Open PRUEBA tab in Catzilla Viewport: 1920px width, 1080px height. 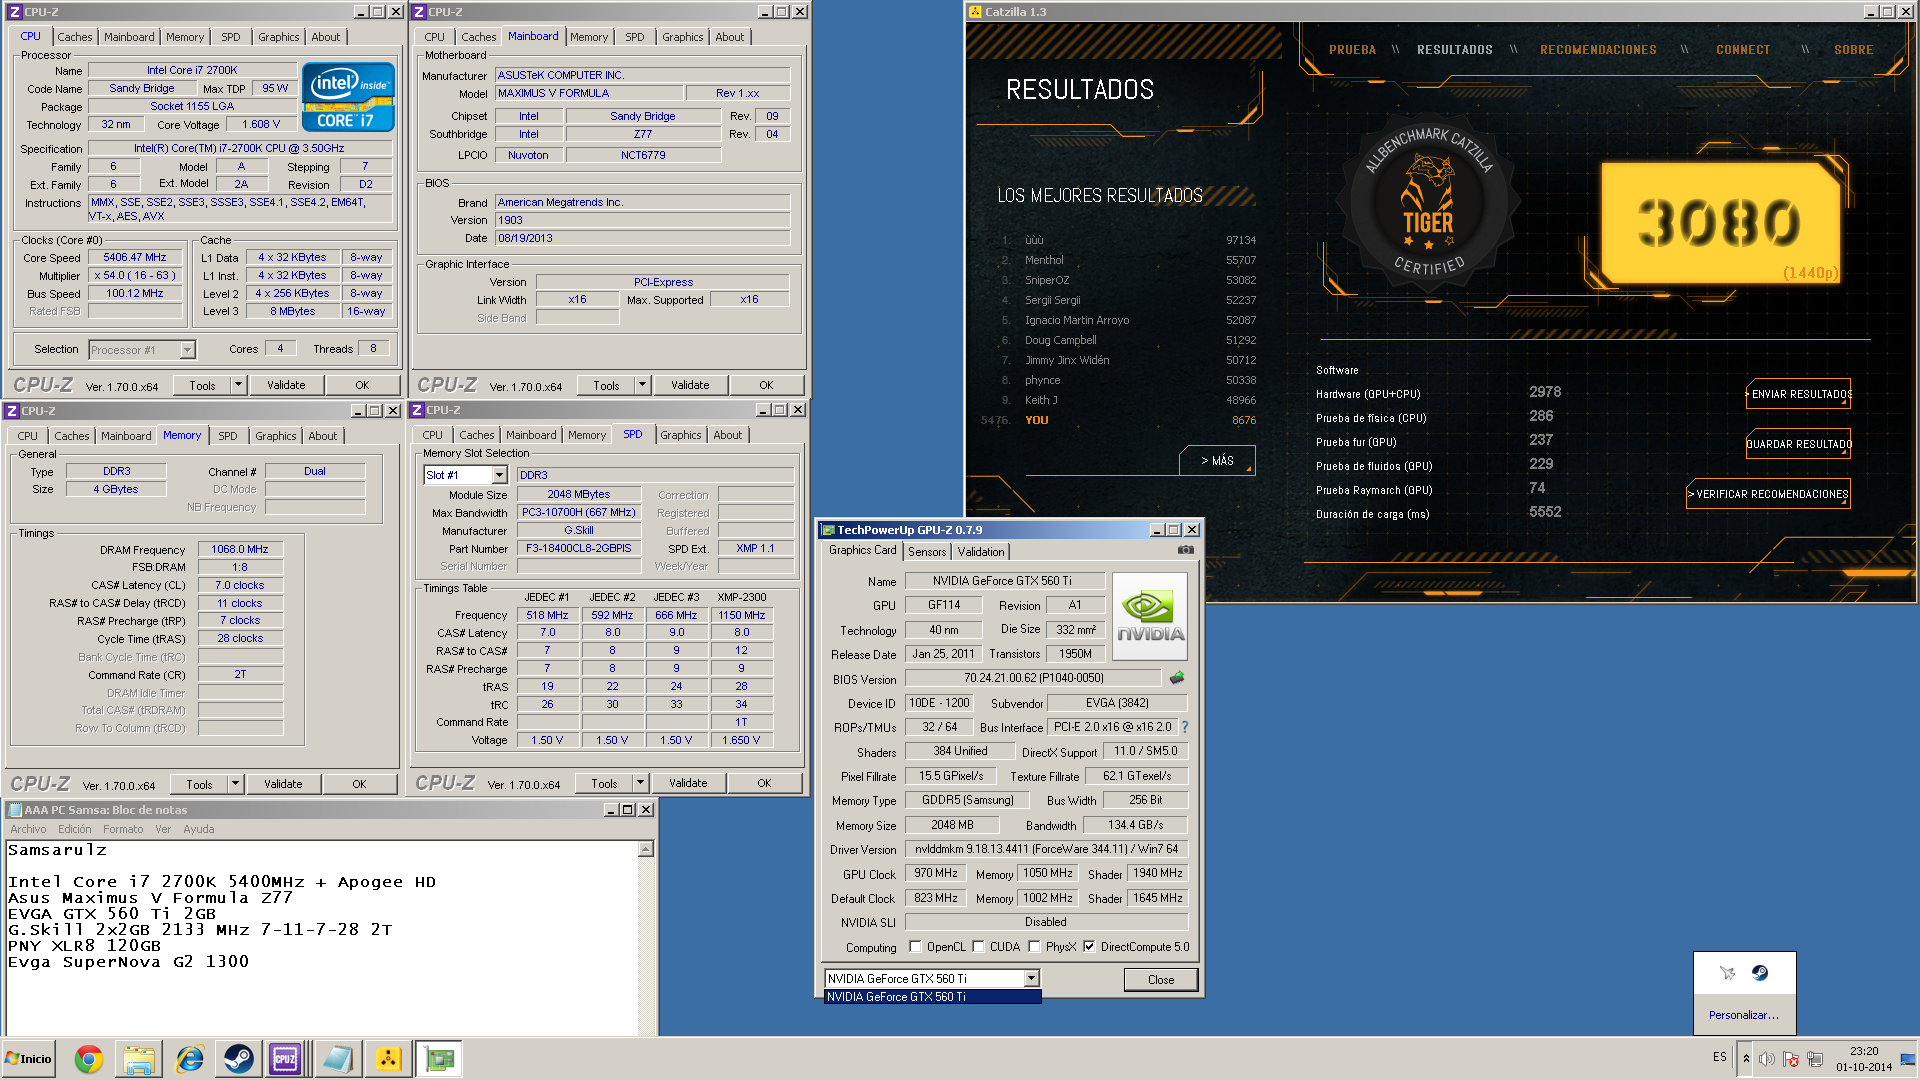click(x=1352, y=50)
